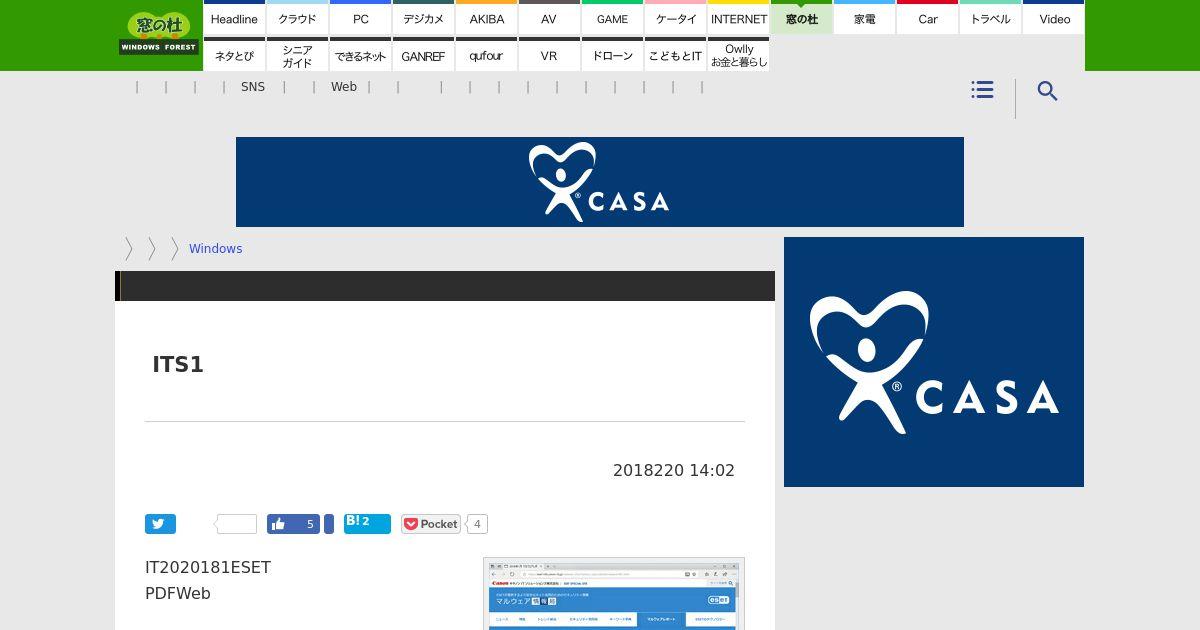
Task: Open the PC tab
Action: [x=360, y=18]
